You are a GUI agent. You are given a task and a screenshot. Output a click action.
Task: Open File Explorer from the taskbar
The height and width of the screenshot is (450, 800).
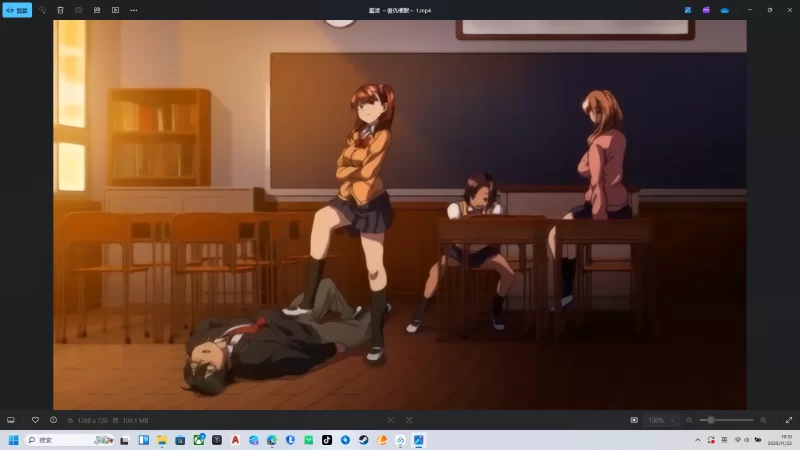(x=162, y=440)
